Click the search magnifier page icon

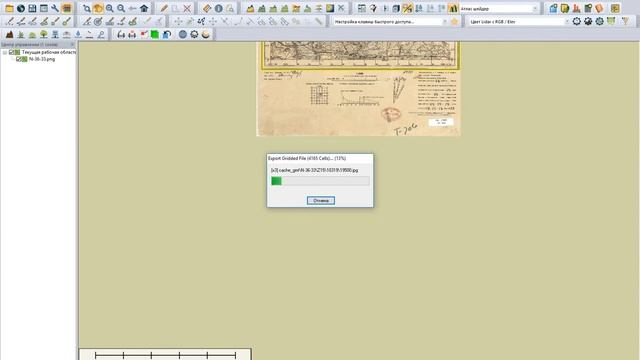230,8
